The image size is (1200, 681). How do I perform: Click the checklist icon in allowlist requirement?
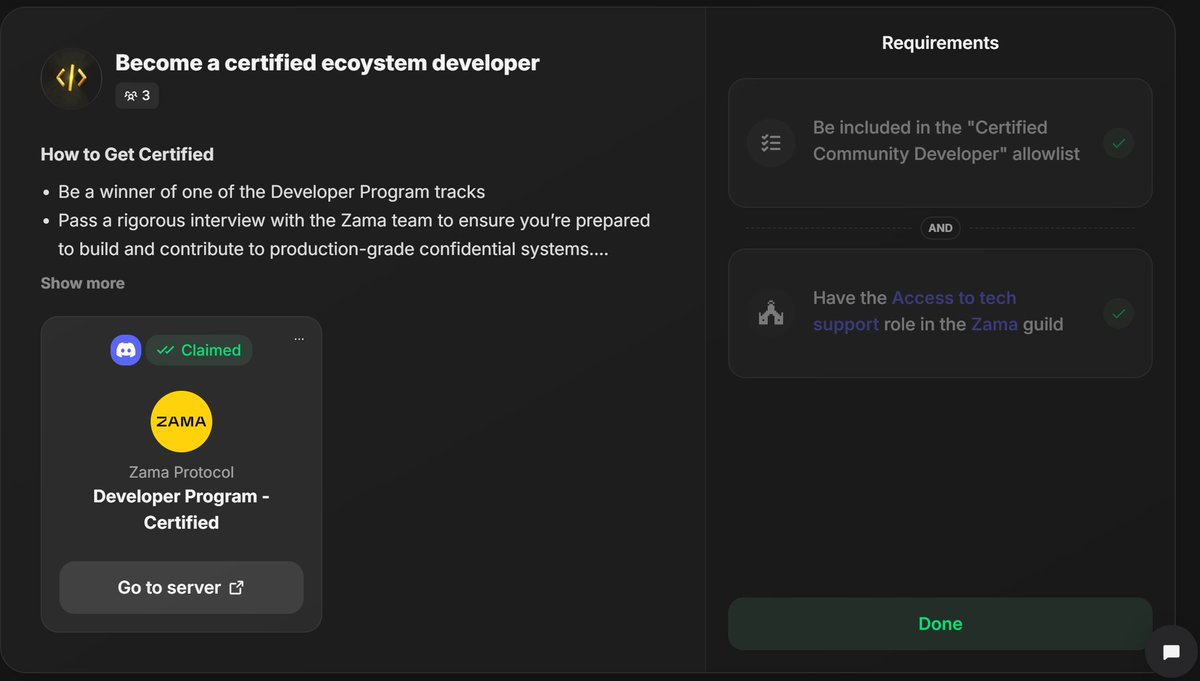[771, 143]
